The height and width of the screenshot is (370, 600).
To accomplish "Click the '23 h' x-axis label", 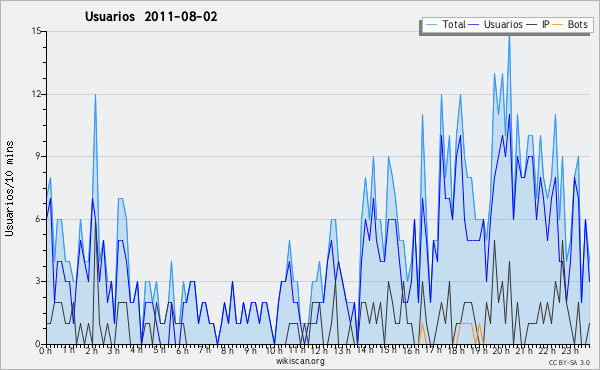I will pyautogui.click(x=569, y=350).
